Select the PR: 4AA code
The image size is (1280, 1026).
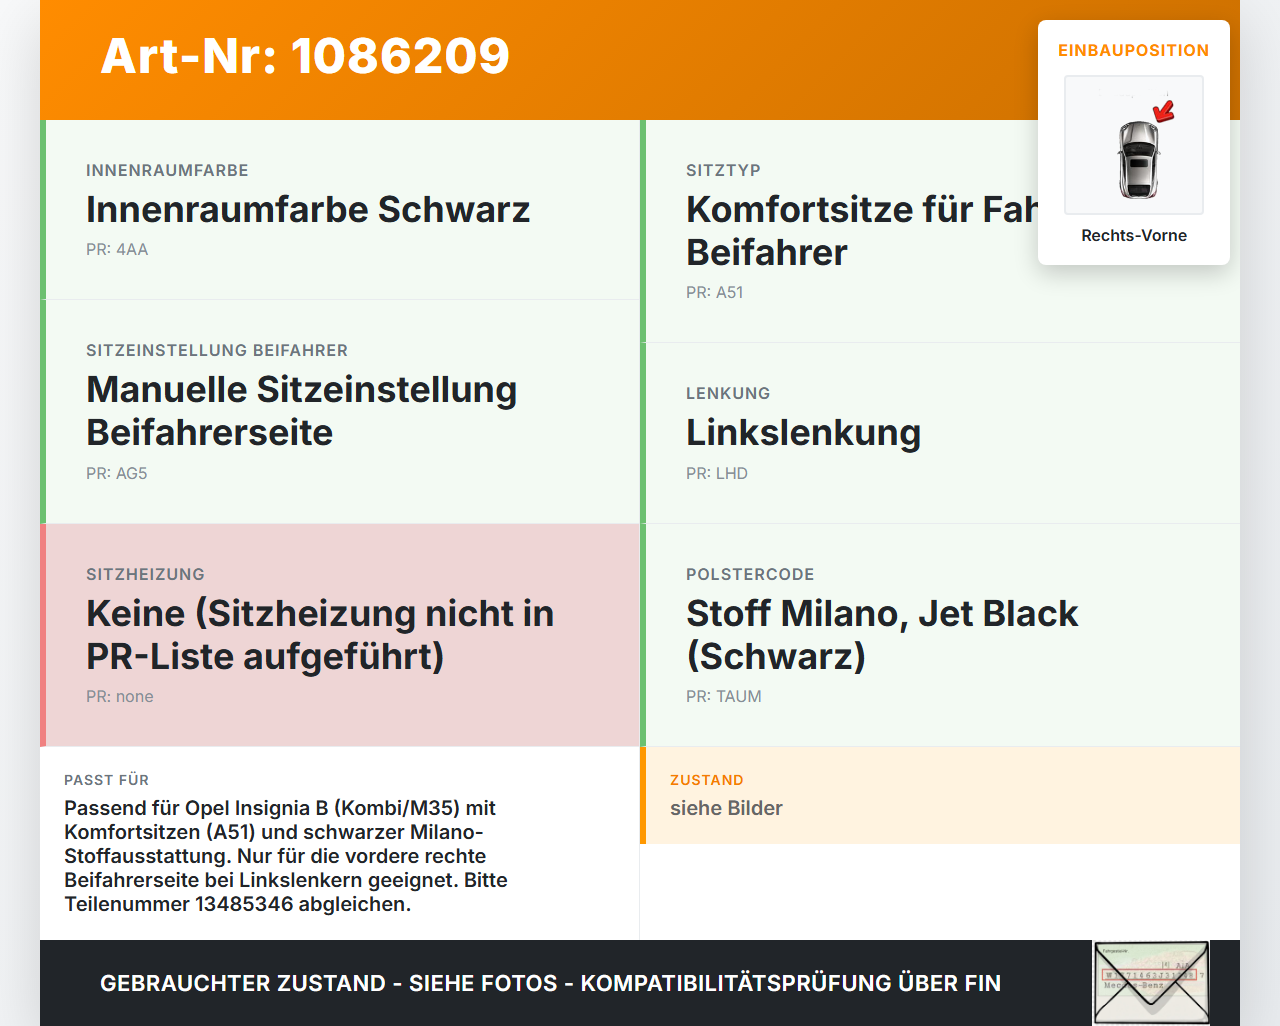click(117, 250)
